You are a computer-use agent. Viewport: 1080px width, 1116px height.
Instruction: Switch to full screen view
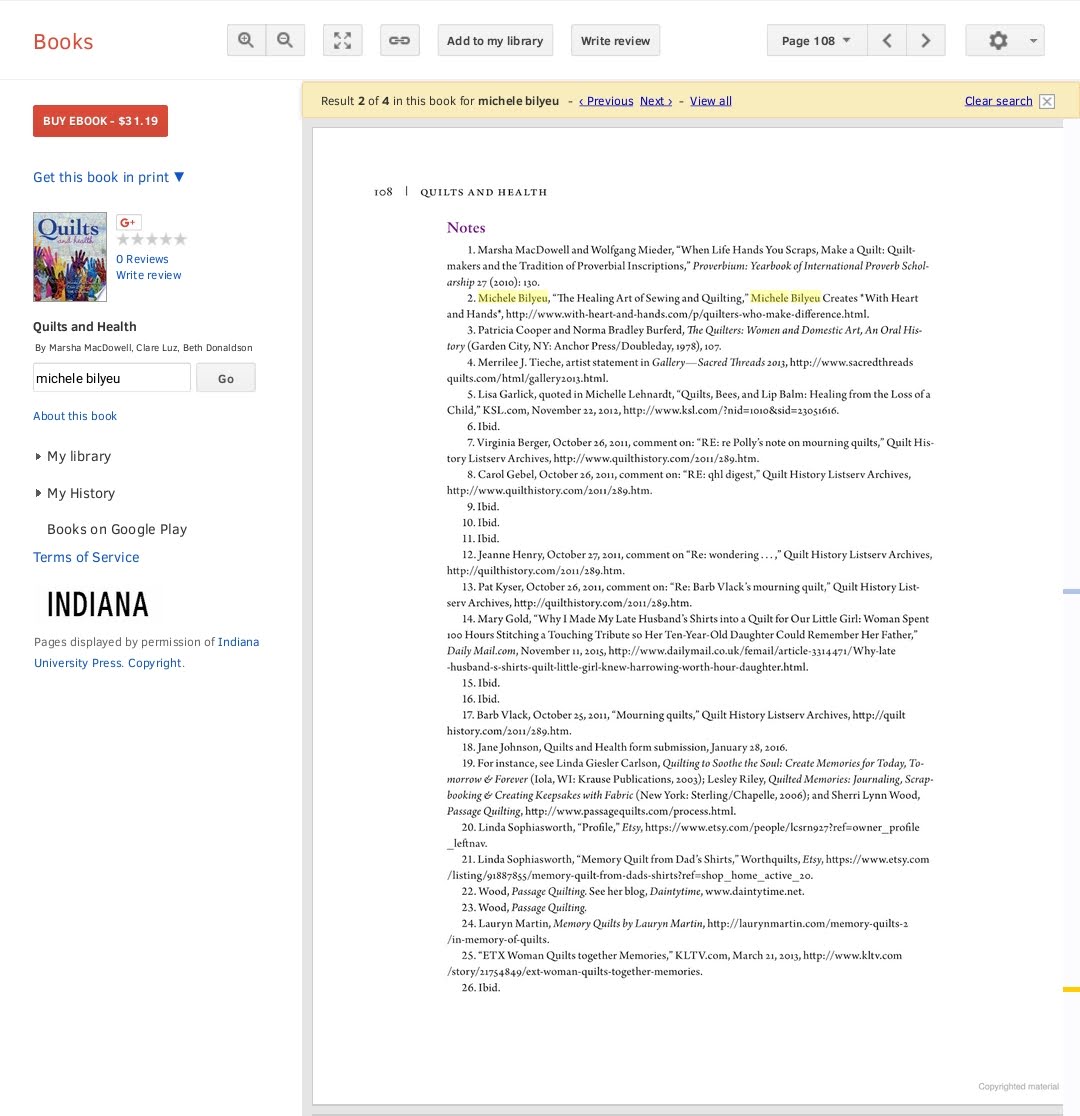[x=342, y=41]
